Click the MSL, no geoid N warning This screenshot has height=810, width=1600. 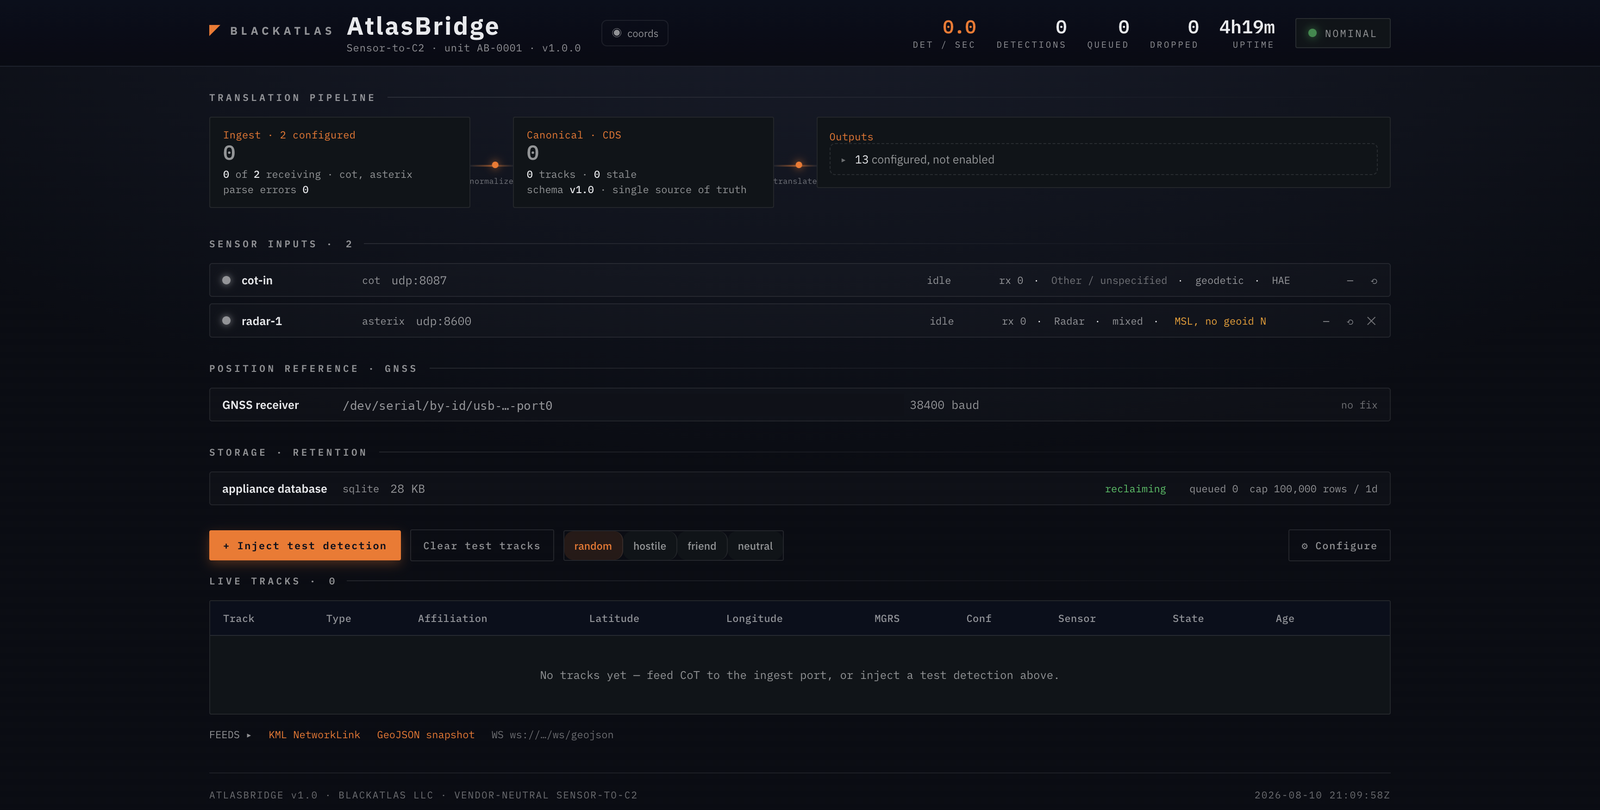(1220, 321)
